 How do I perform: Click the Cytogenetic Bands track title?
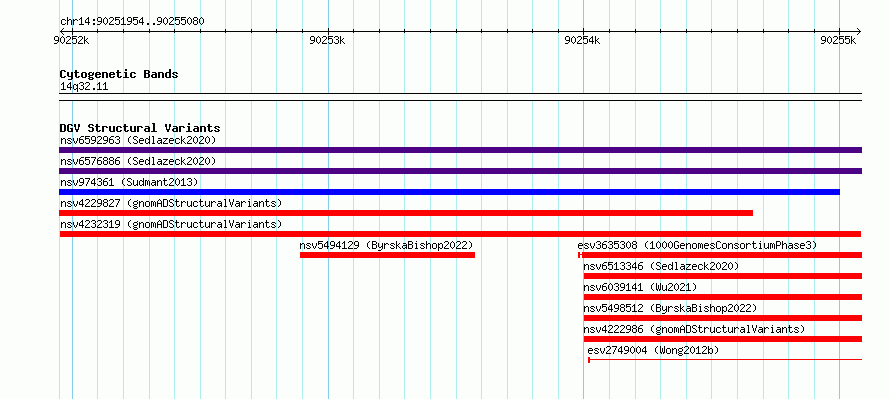click(x=119, y=74)
